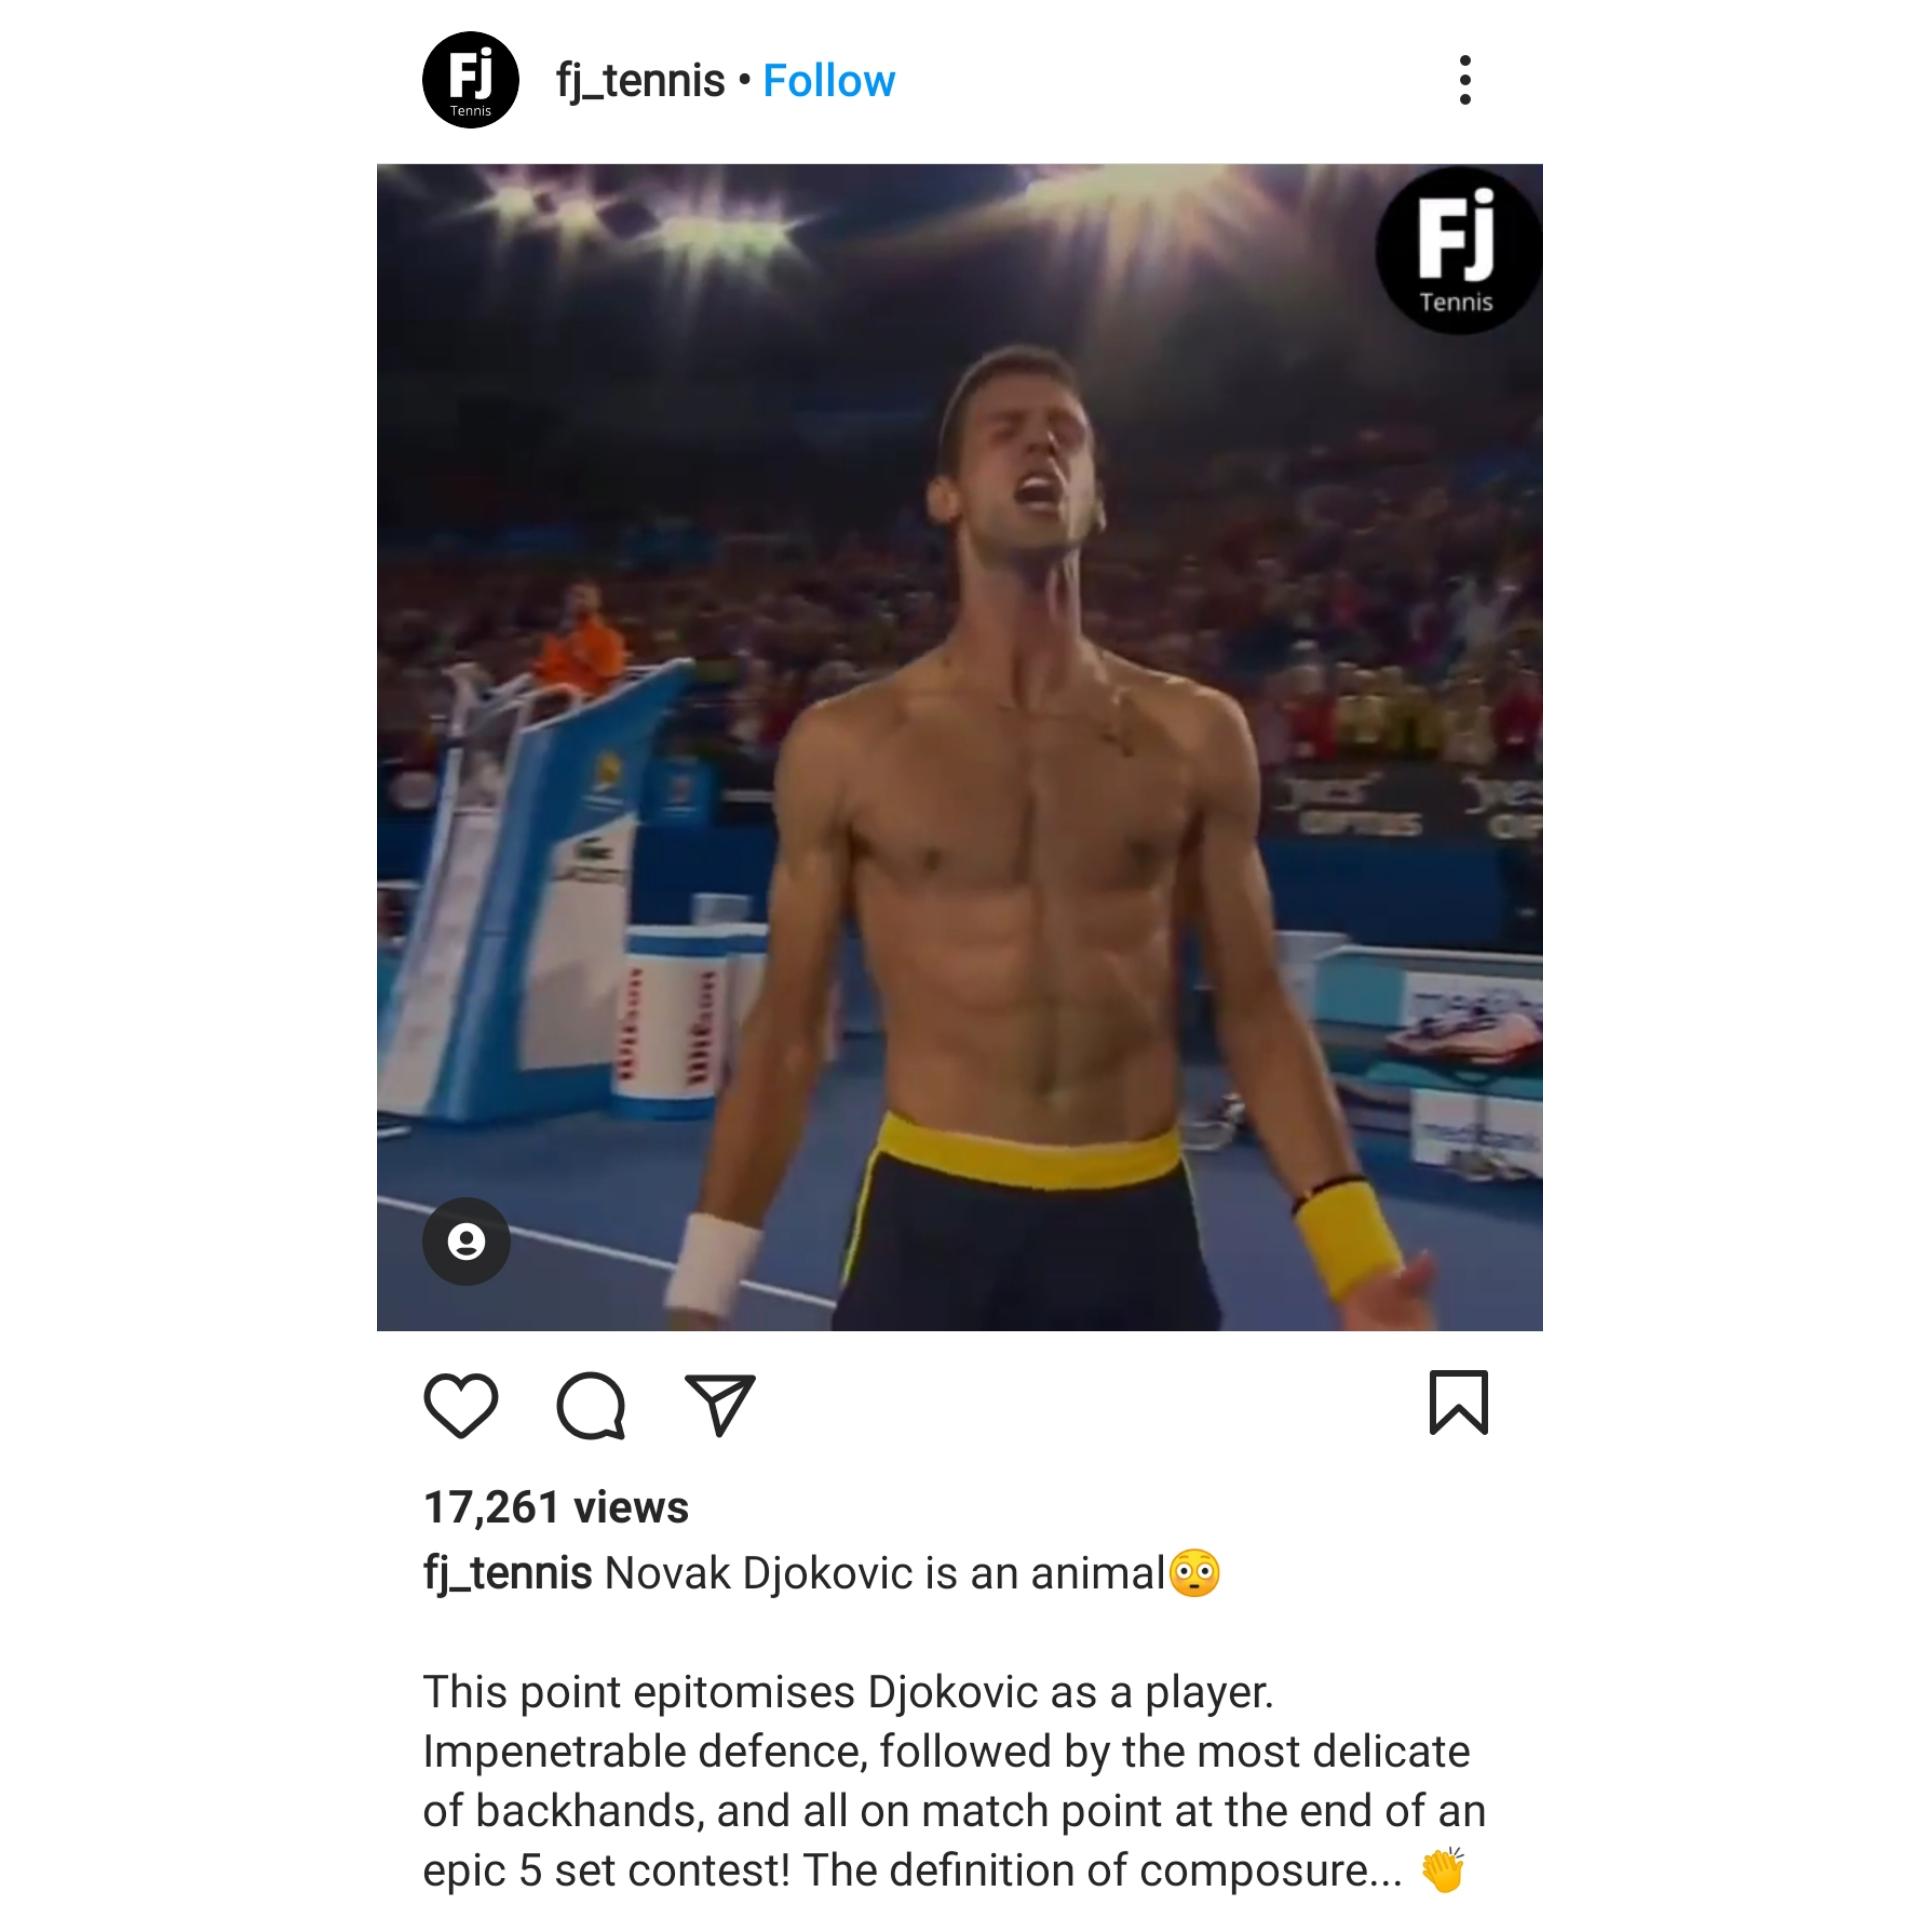
Task: Click the Fj Tennis watermark in video
Action: [x=1456, y=251]
